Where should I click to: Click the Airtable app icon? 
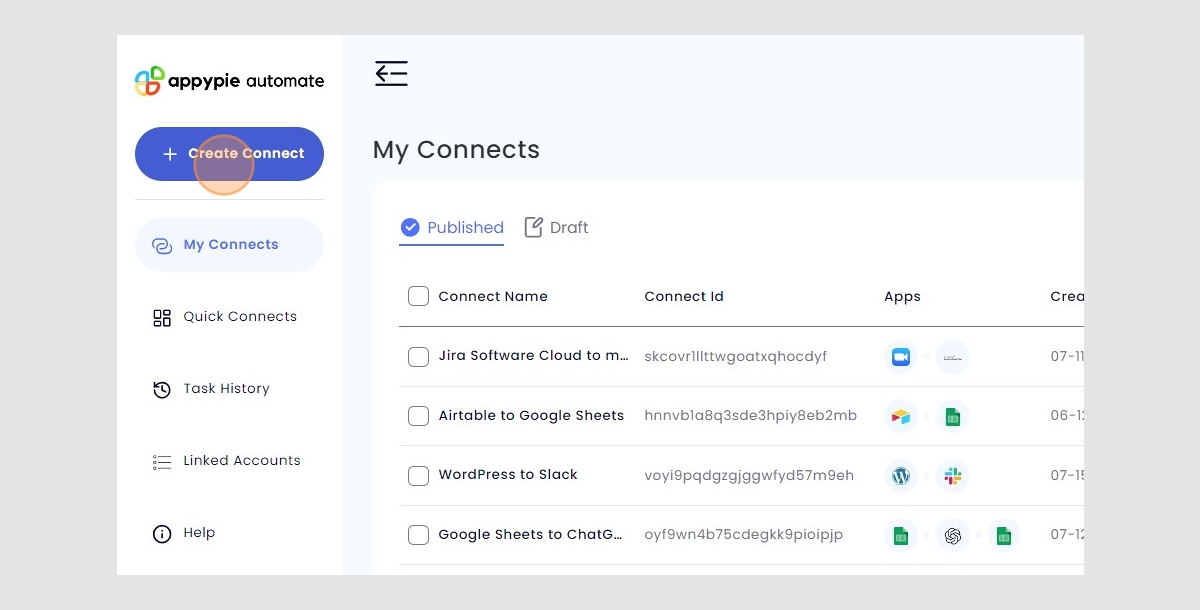click(901, 417)
